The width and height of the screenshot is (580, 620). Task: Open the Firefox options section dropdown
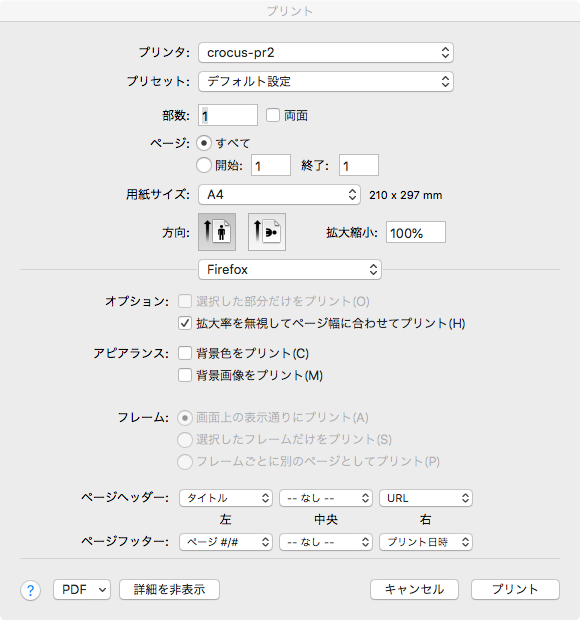click(290, 270)
